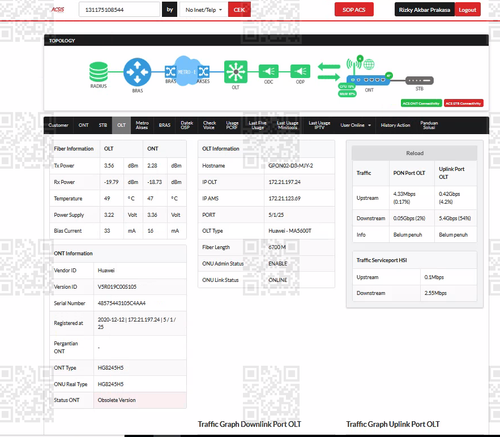Click the RADIUS database icon in topology
This screenshot has height=437, width=500.
pyautogui.click(x=98, y=72)
